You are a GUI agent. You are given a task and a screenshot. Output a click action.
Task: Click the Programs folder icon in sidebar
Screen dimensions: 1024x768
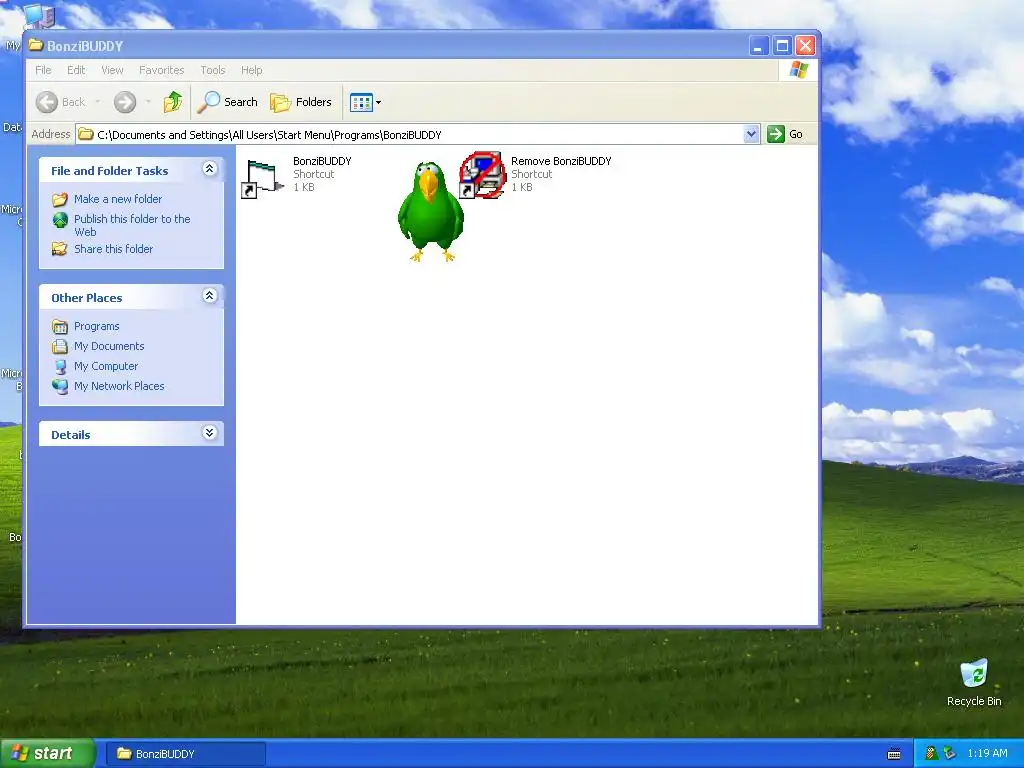pos(60,326)
